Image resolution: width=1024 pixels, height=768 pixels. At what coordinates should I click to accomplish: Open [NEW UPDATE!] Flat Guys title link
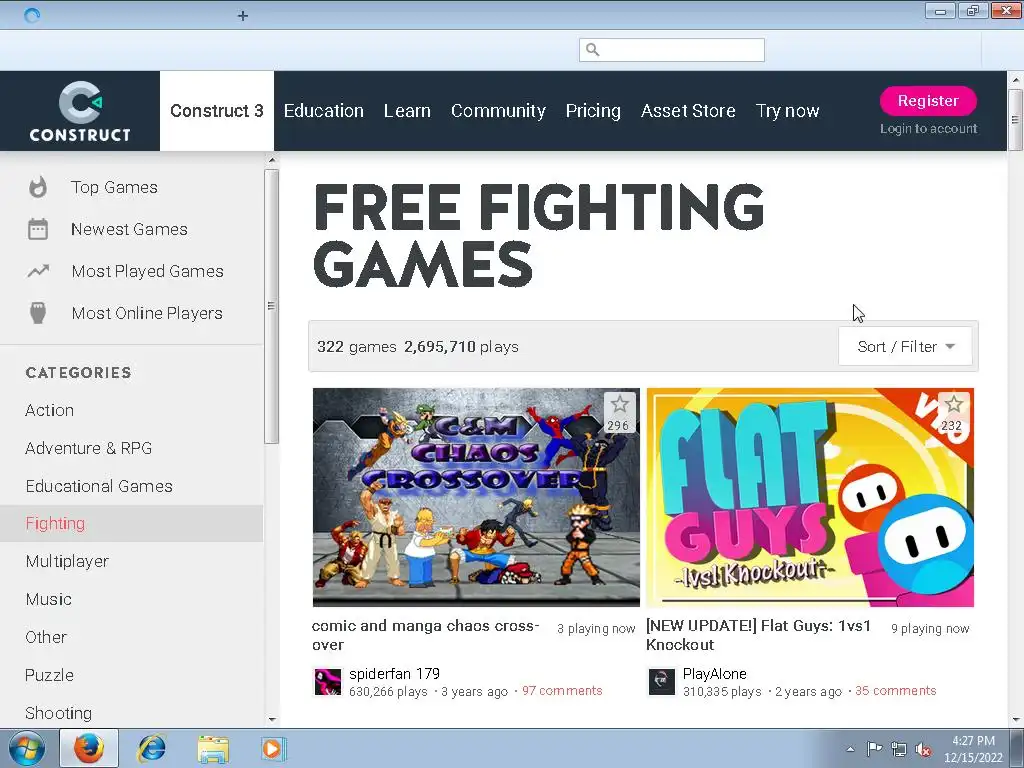(x=758, y=635)
